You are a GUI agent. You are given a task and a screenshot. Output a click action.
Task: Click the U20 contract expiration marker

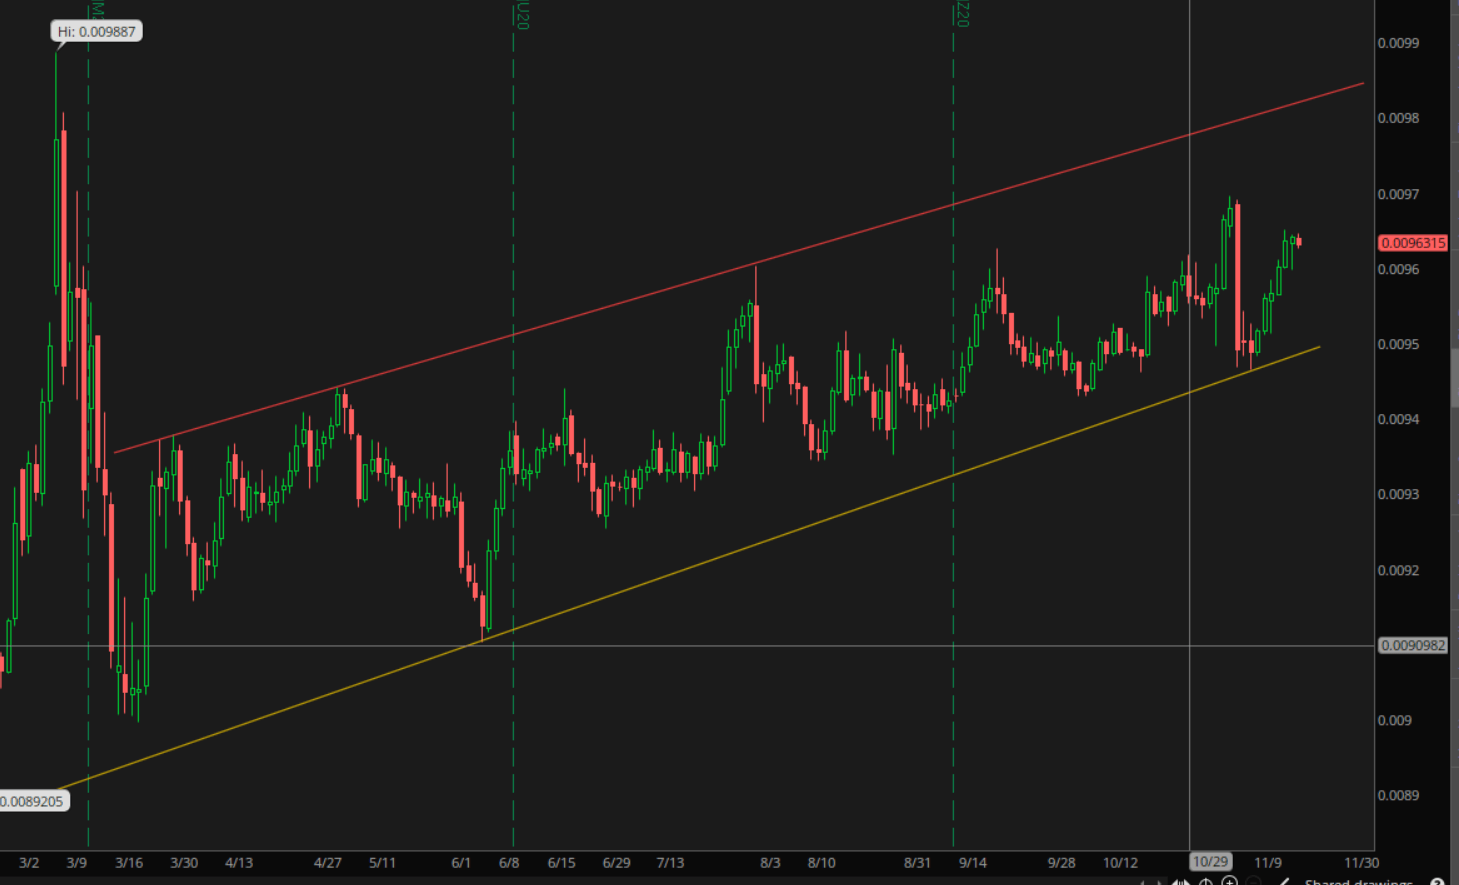[x=522, y=15]
